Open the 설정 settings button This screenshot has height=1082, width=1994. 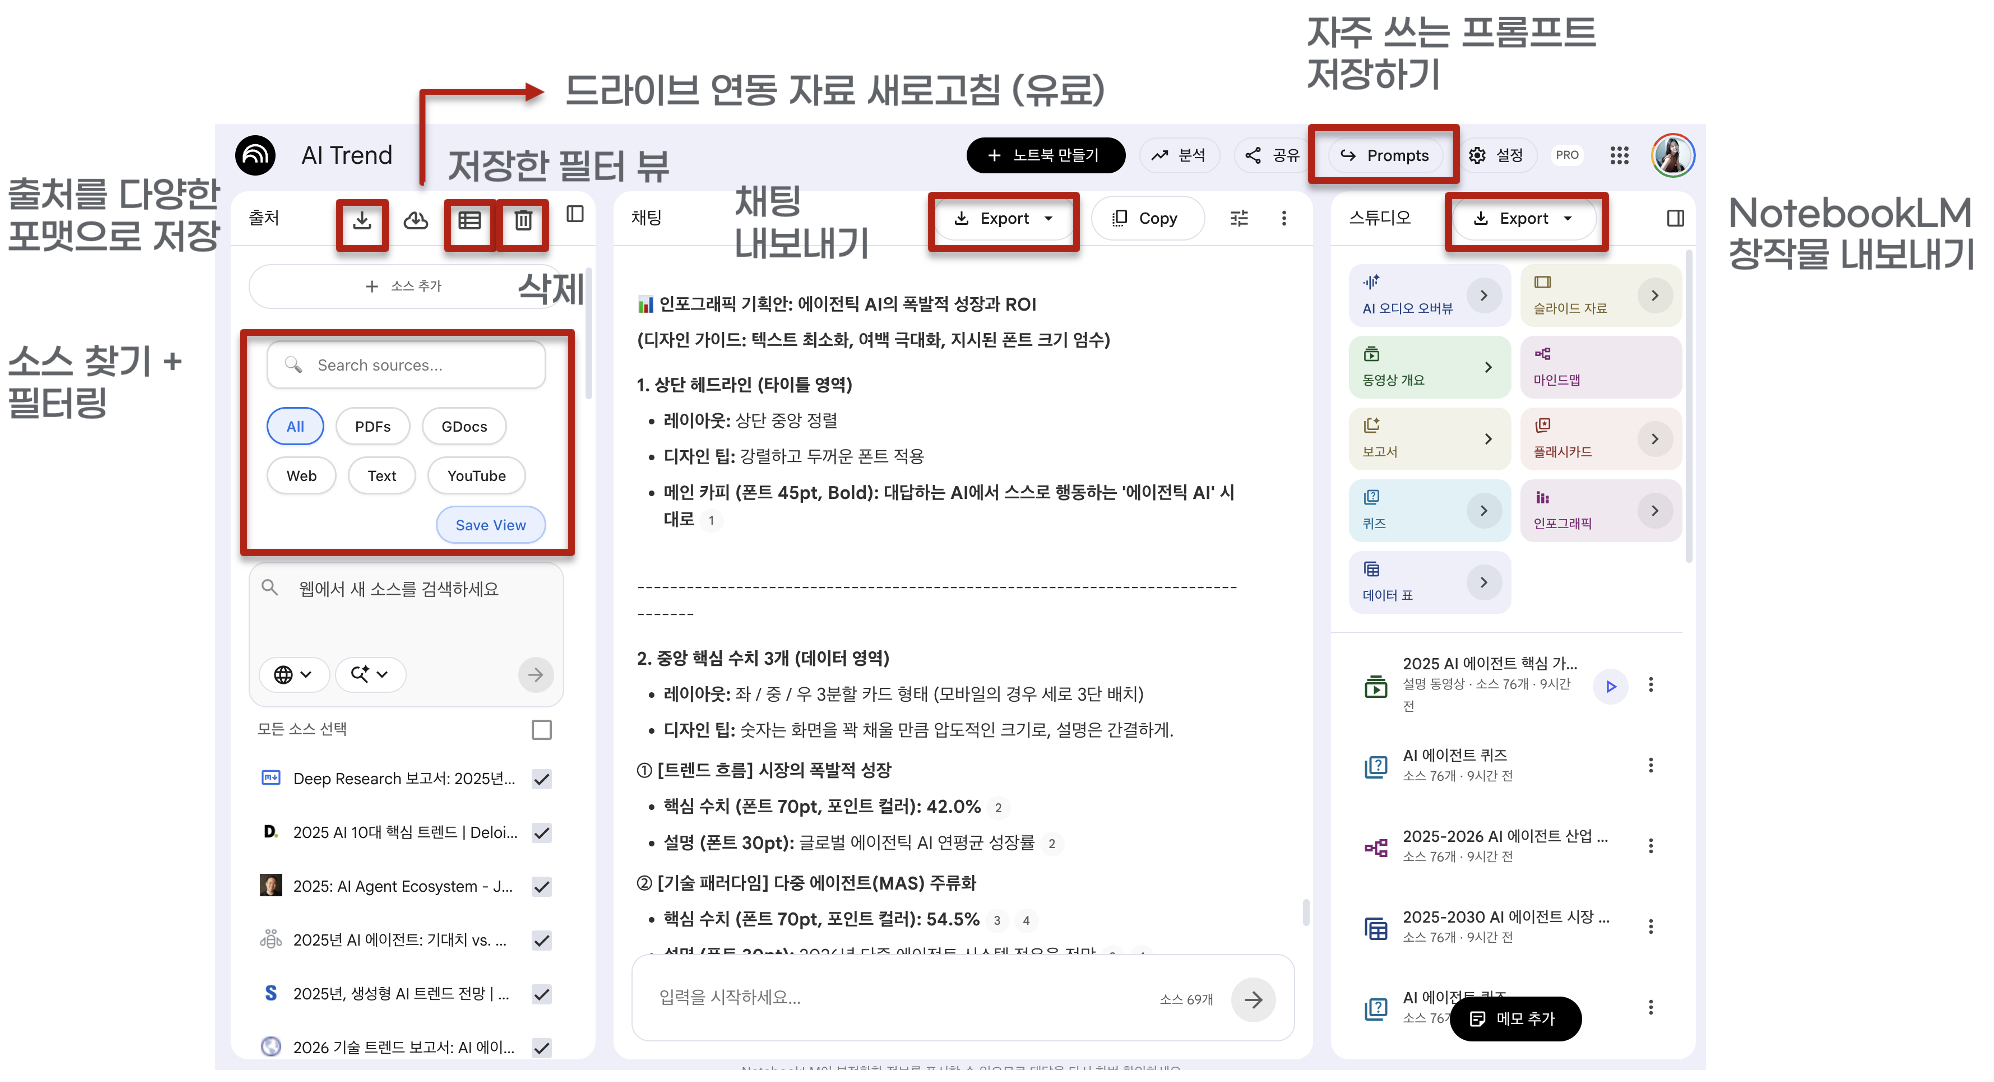[1496, 155]
